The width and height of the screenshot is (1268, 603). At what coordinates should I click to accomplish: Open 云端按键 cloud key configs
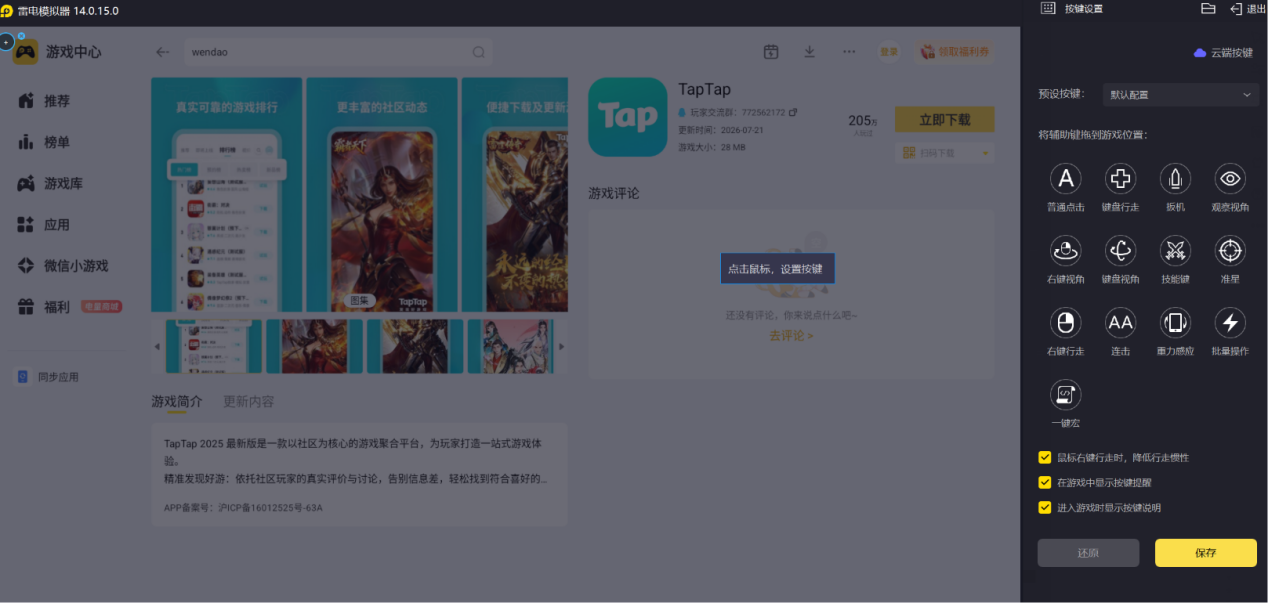click(1223, 53)
